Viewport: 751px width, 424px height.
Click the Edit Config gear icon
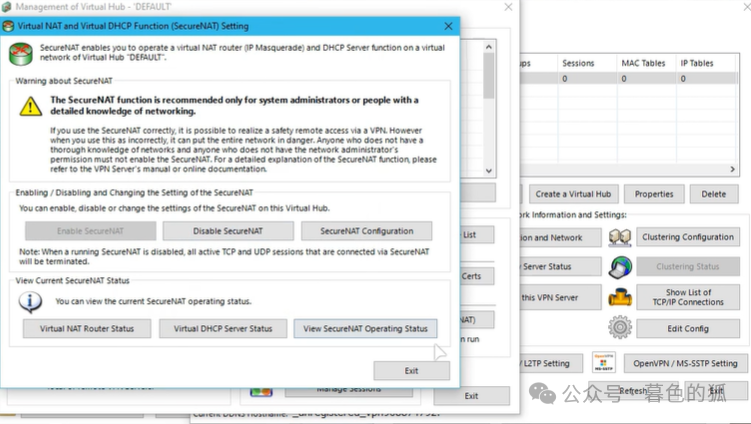pyautogui.click(x=620, y=327)
